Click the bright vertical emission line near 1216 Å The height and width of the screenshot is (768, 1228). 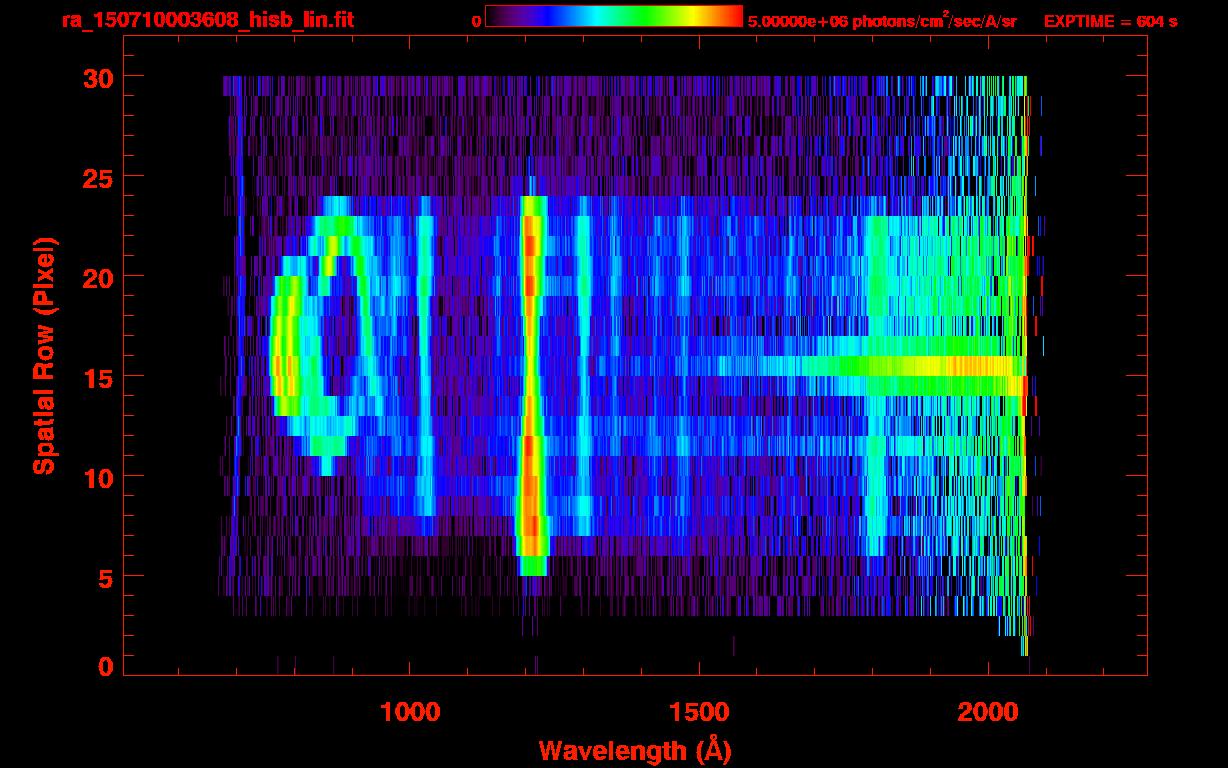[x=531, y=380]
